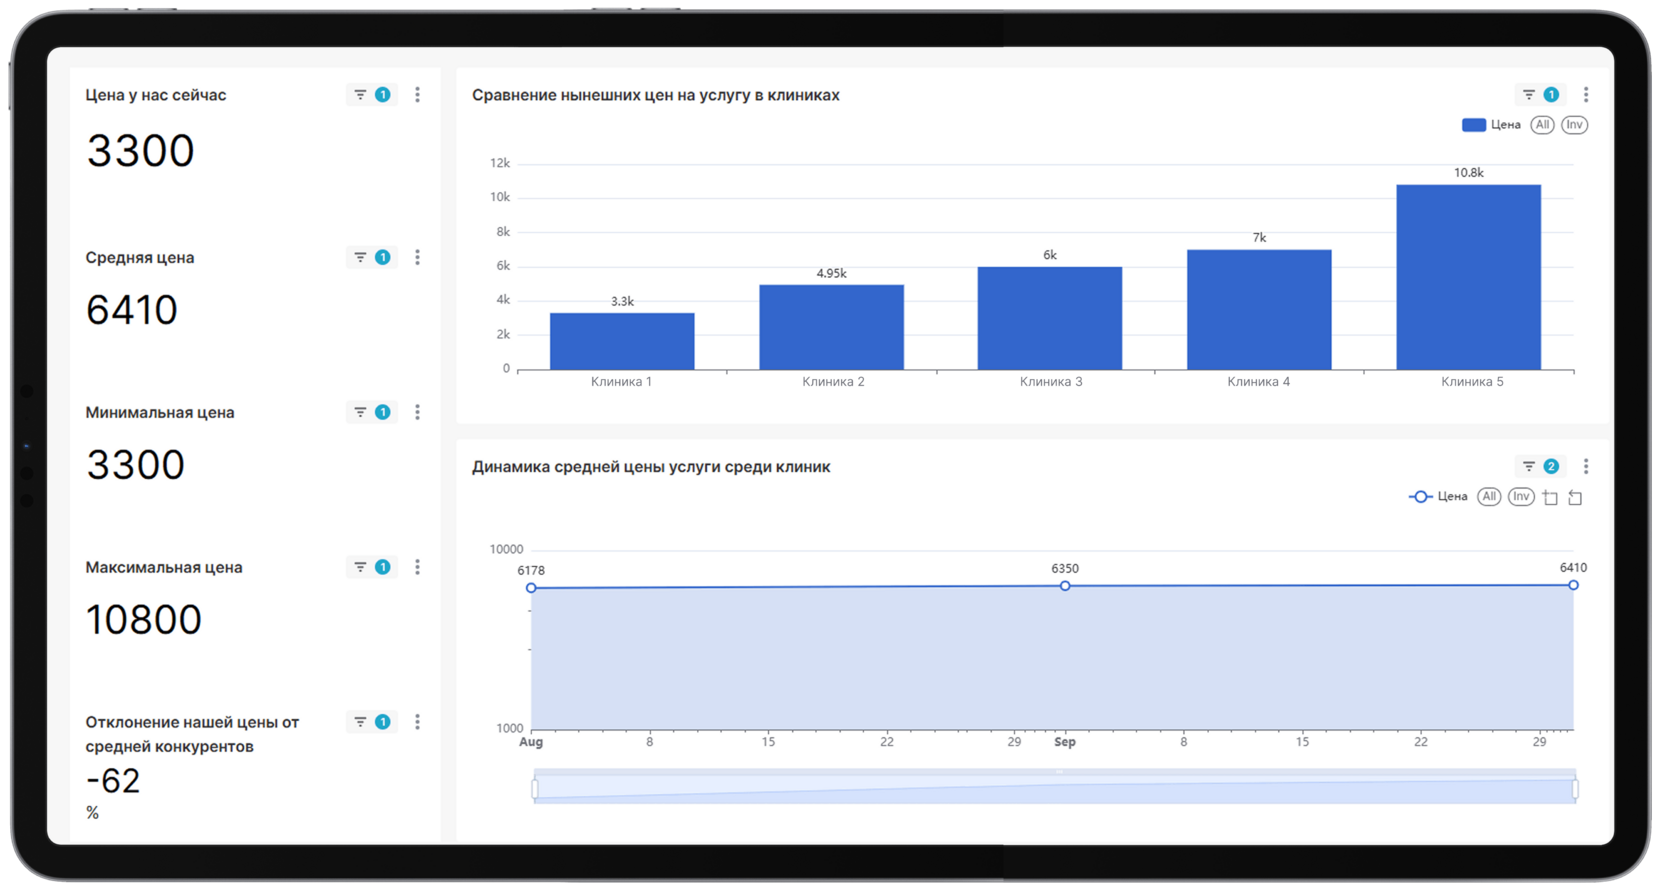1680x892 pixels.
Task: Click the 'Клиника 5' bar in chart
Action: click(1469, 277)
